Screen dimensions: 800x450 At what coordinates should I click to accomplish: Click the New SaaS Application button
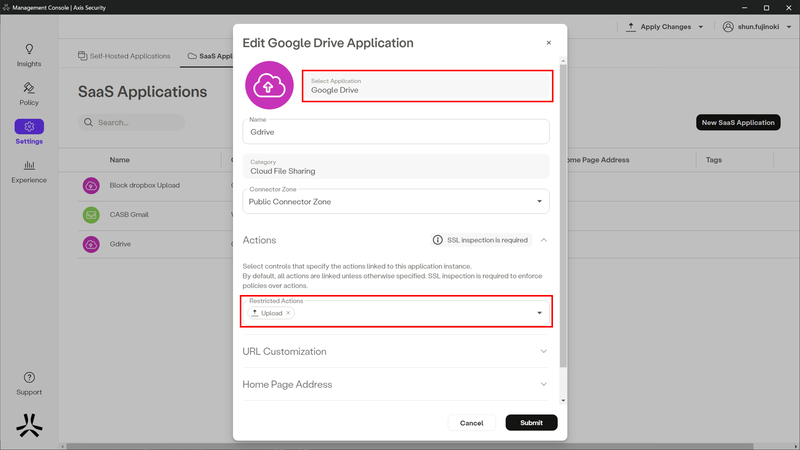738,122
